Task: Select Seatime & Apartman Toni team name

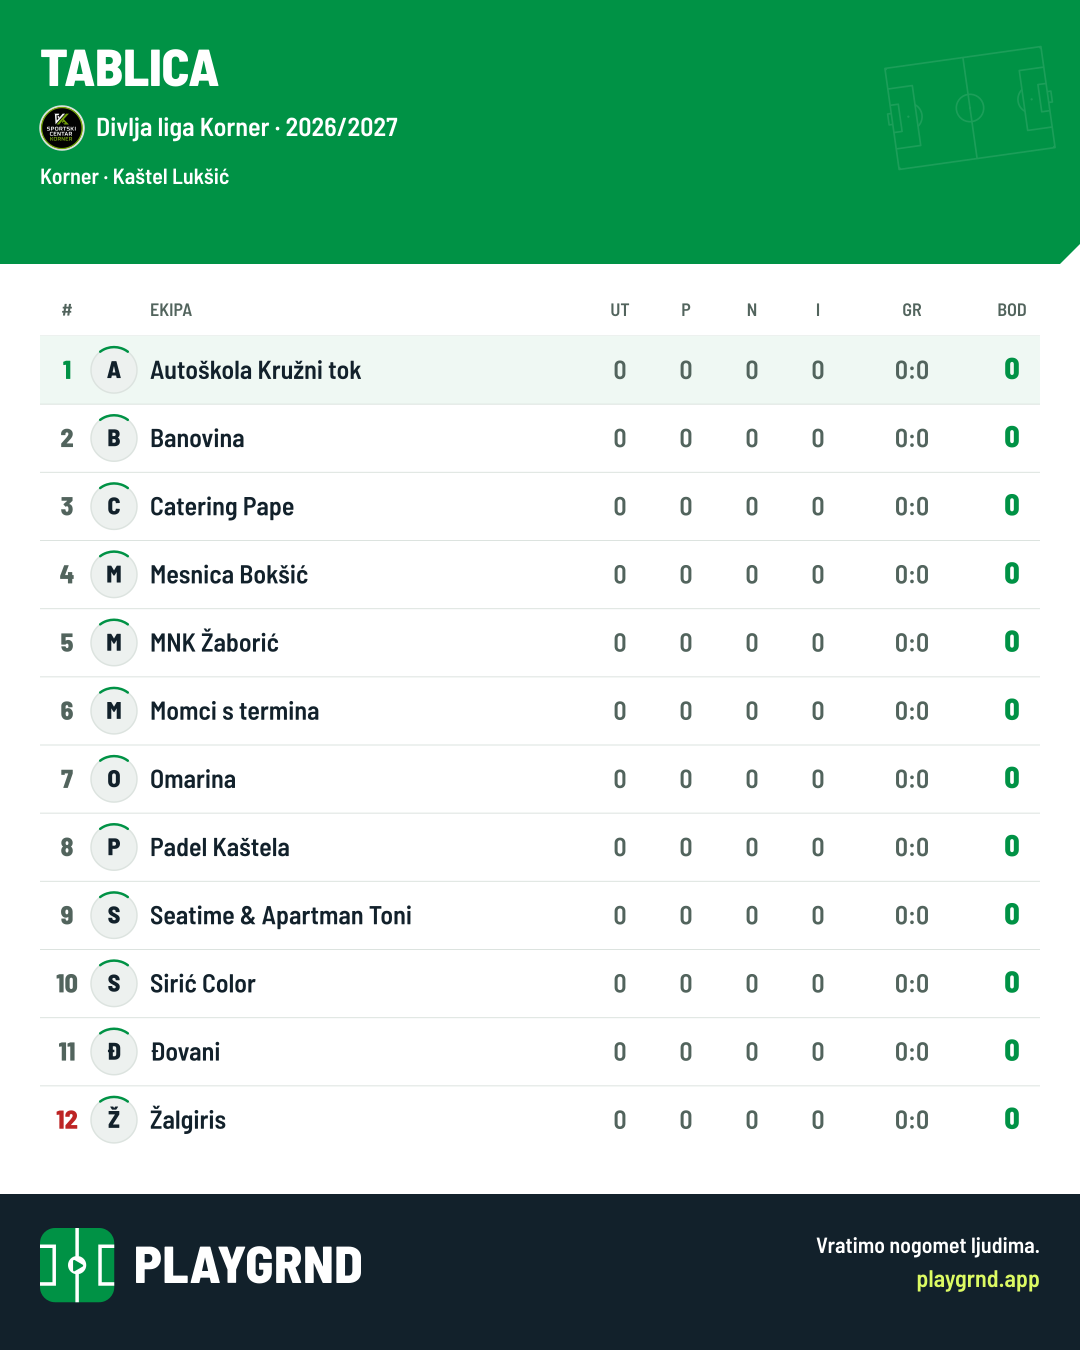Action: click(x=281, y=916)
